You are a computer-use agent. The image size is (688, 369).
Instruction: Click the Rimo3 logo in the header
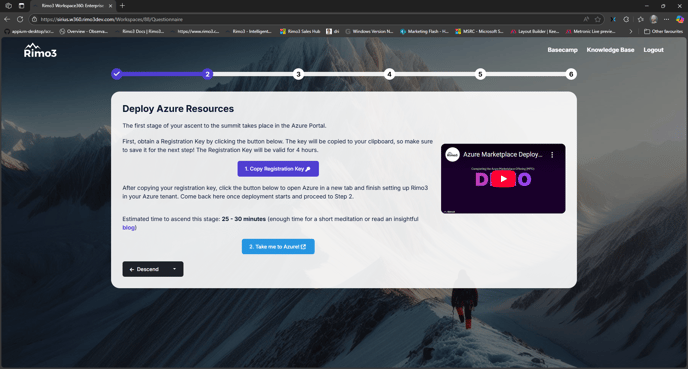click(x=40, y=51)
